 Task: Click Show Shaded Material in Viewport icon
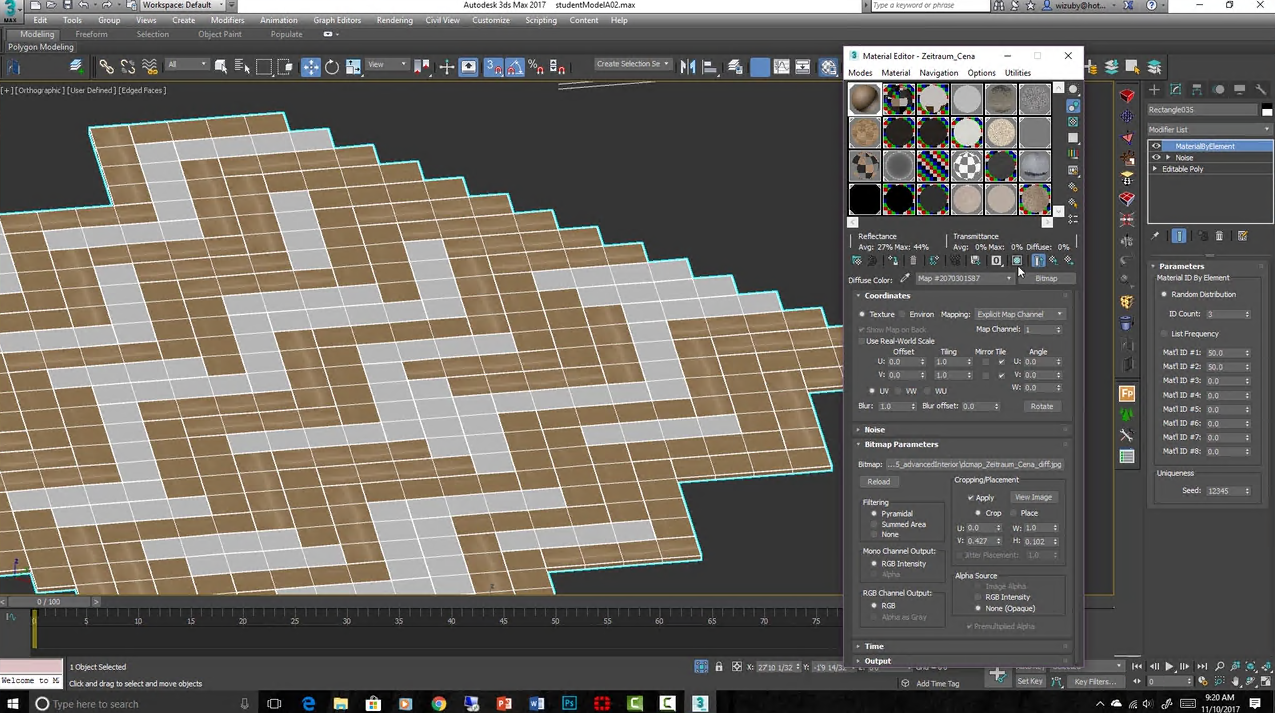pyautogui.click(x=1017, y=261)
